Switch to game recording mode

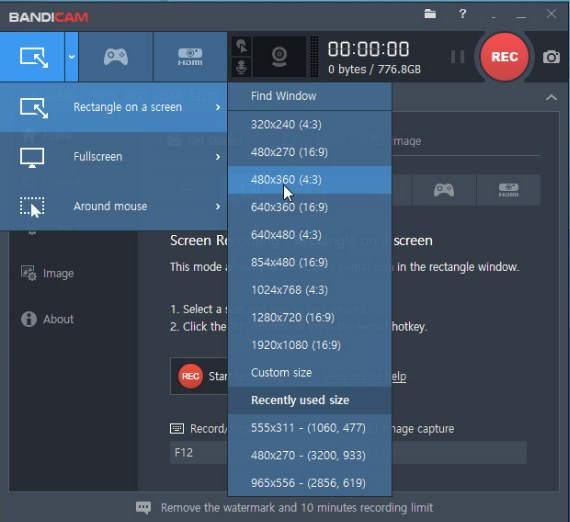[x=116, y=57]
